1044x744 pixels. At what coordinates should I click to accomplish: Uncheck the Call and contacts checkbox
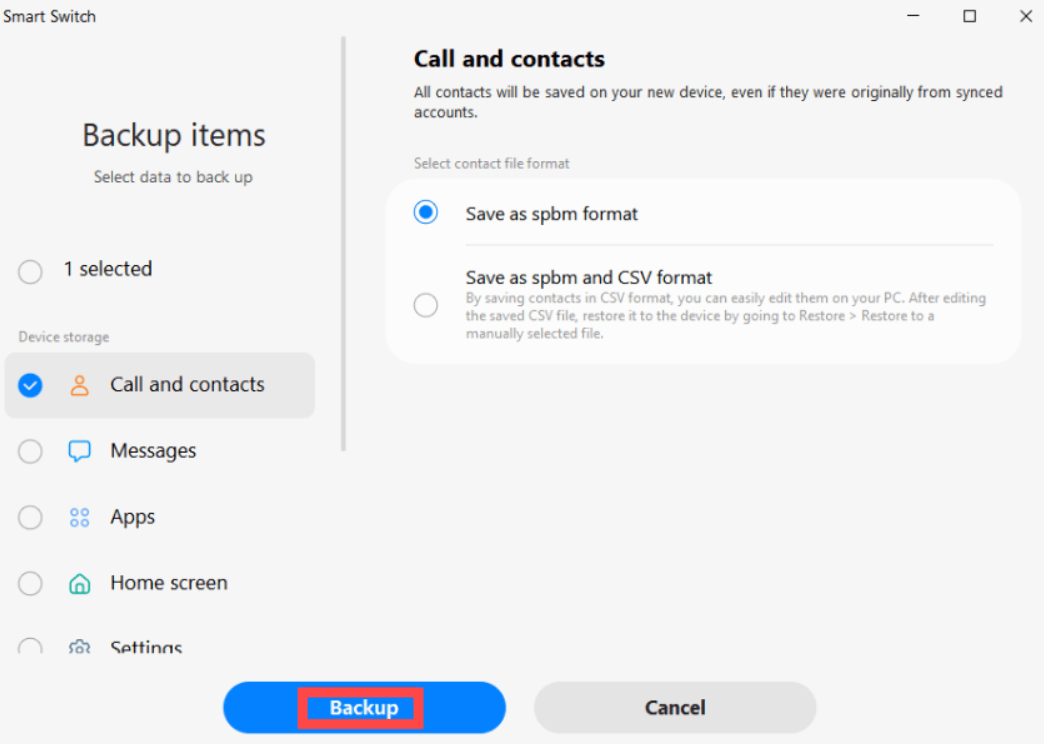[x=30, y=385]
